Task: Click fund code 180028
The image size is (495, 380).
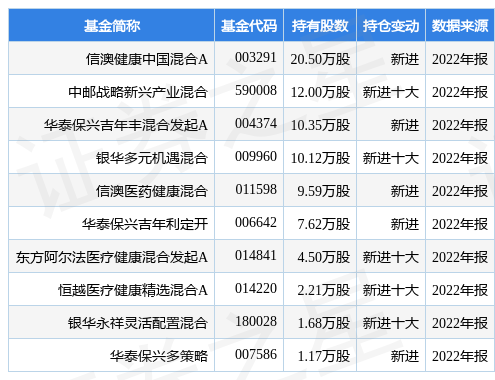Action: point(256,321)
